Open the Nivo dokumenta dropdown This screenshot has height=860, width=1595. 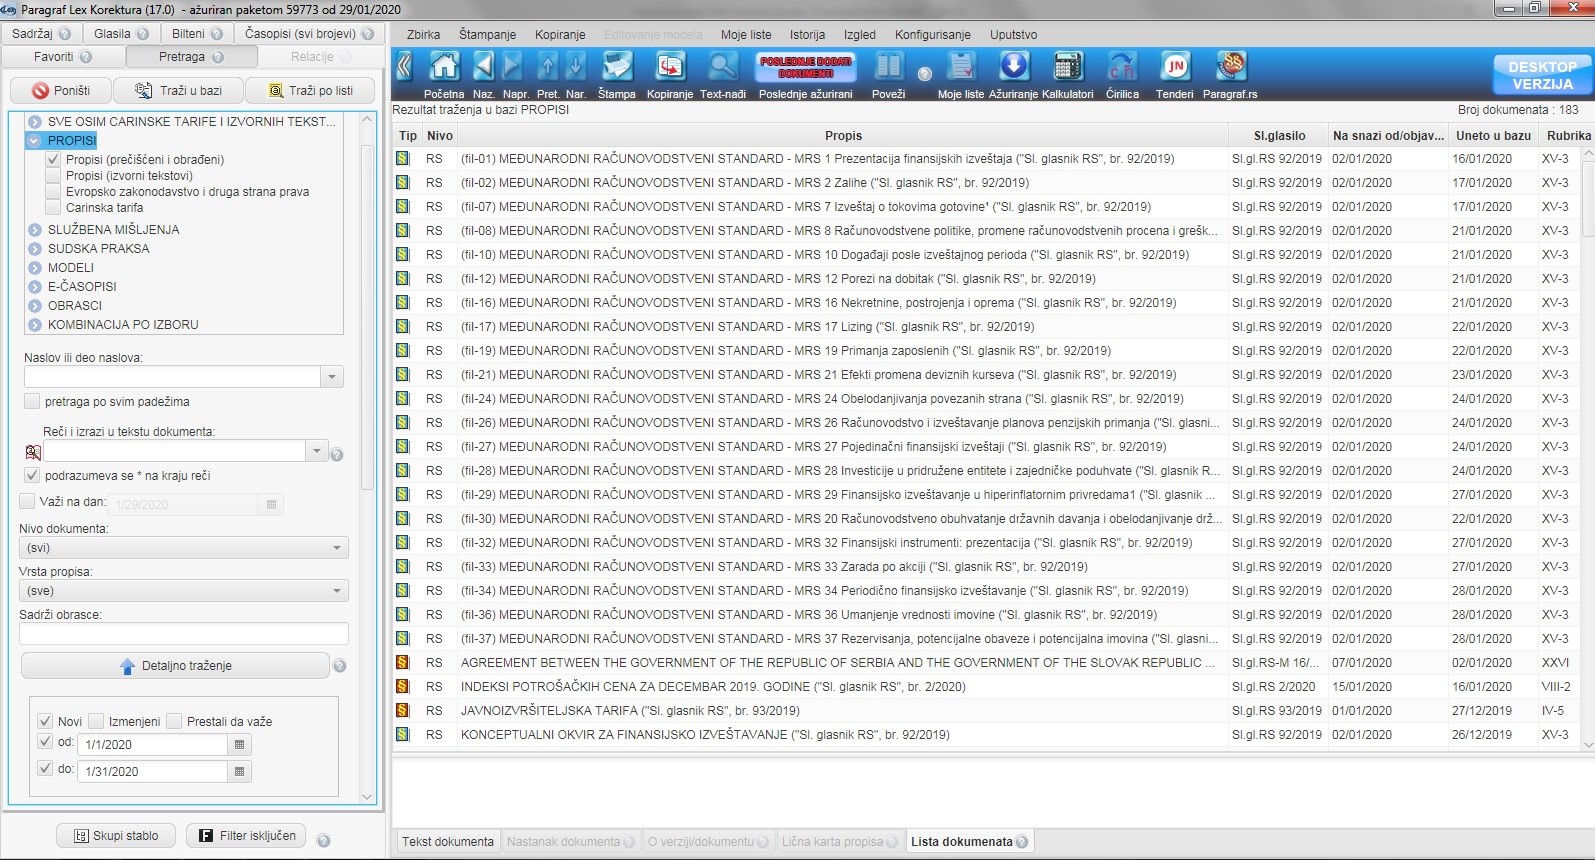pyautogui.click(x=183, y=548)
